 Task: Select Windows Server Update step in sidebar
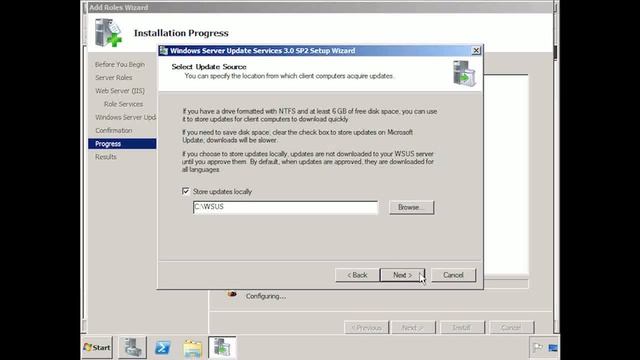(x=125, y=117)
